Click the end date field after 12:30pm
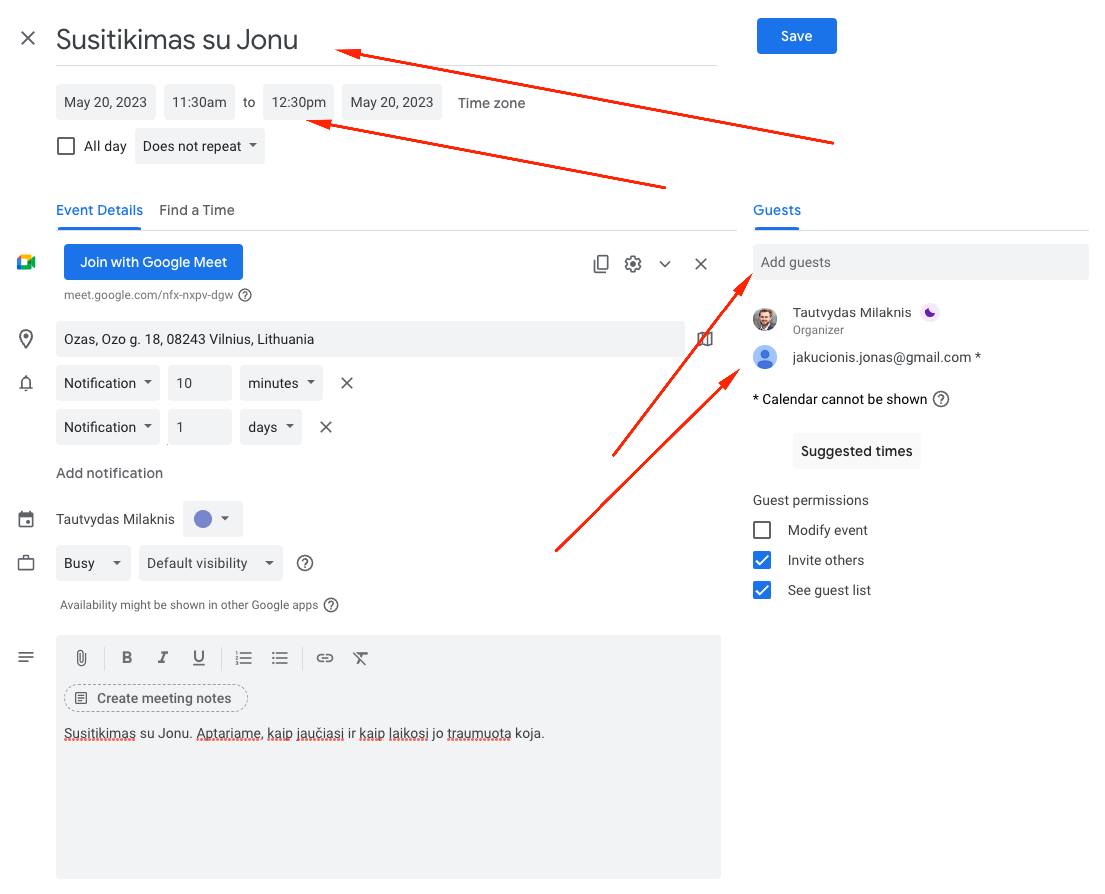The image size is (1105, 894). point(392,102)
